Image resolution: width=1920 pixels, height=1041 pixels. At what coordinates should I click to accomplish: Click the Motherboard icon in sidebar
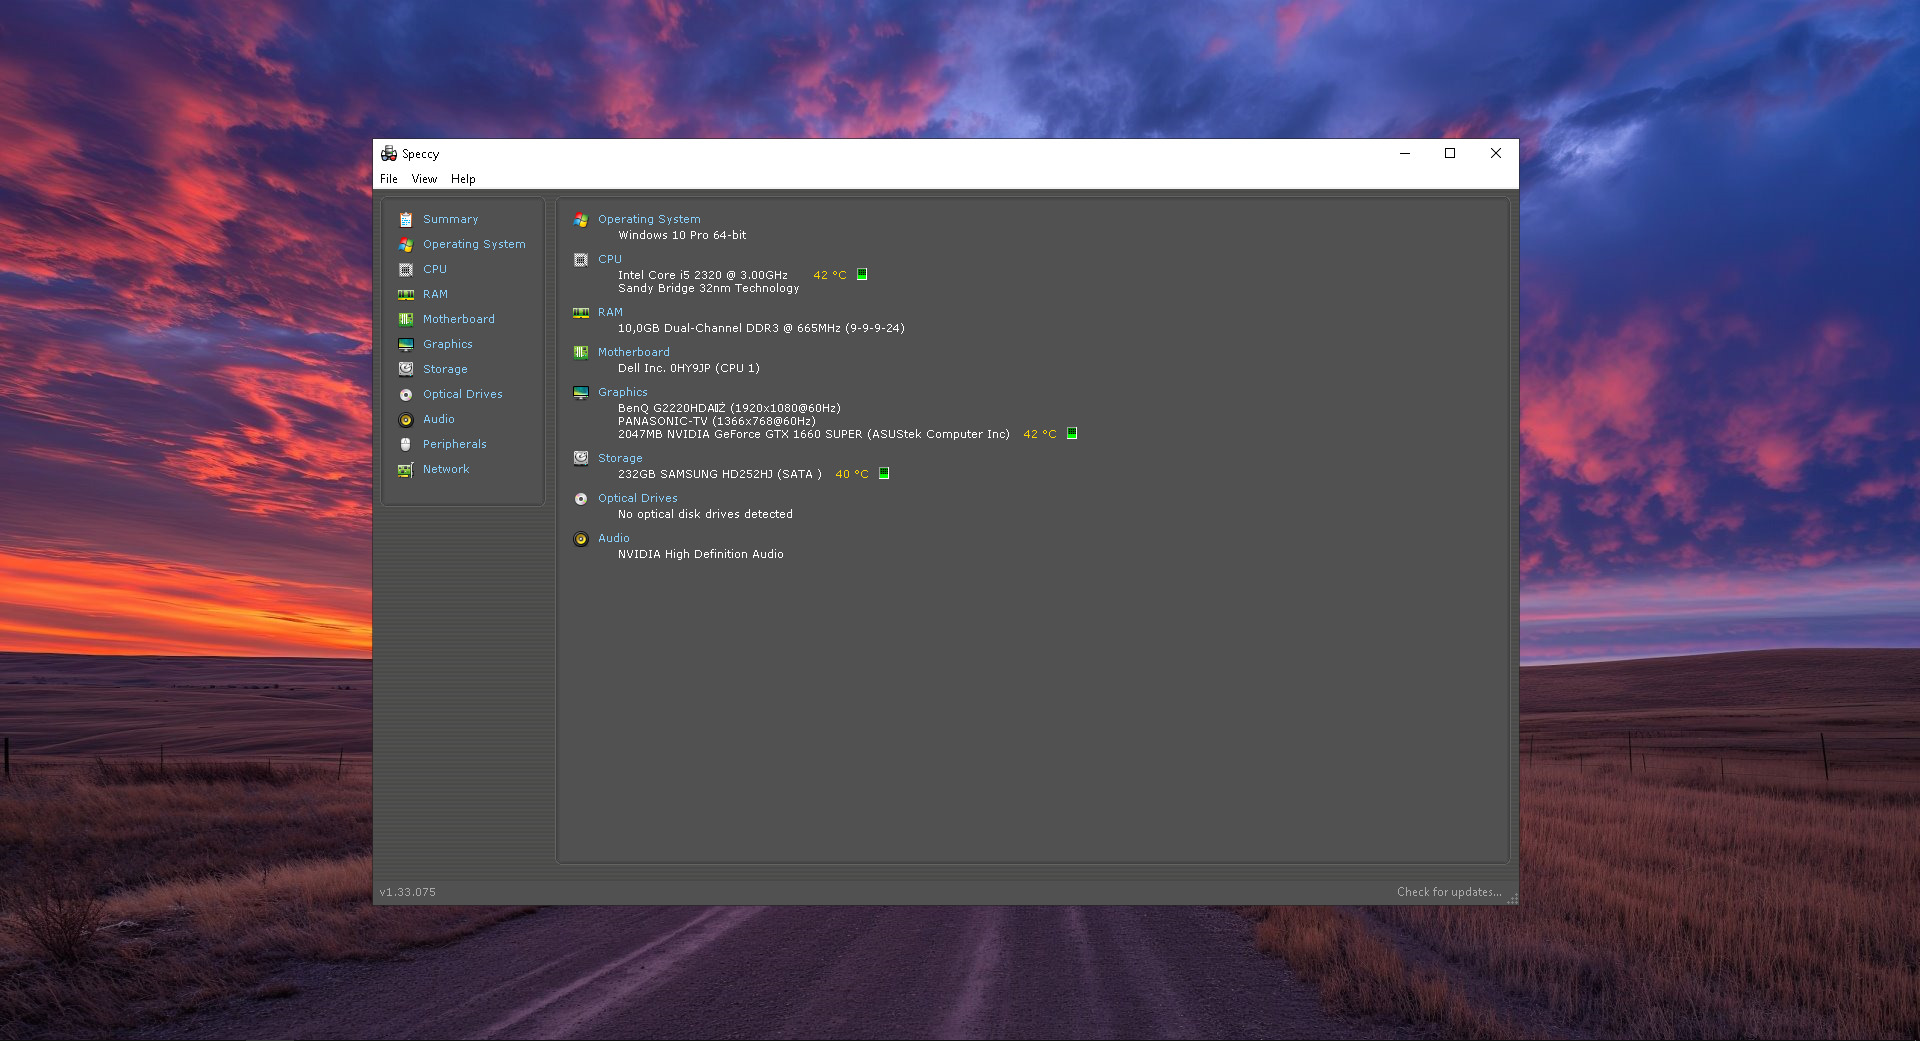click(406, 320)
